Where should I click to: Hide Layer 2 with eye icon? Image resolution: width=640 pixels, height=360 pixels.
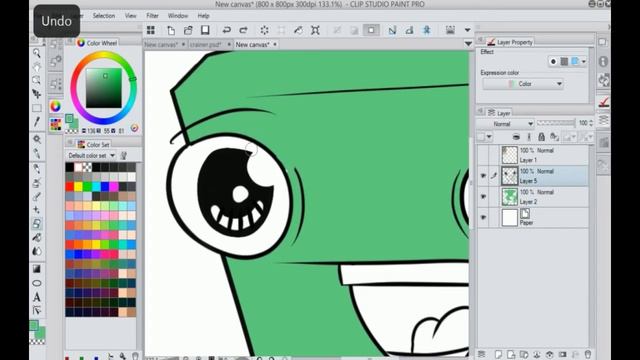[483, 197]
